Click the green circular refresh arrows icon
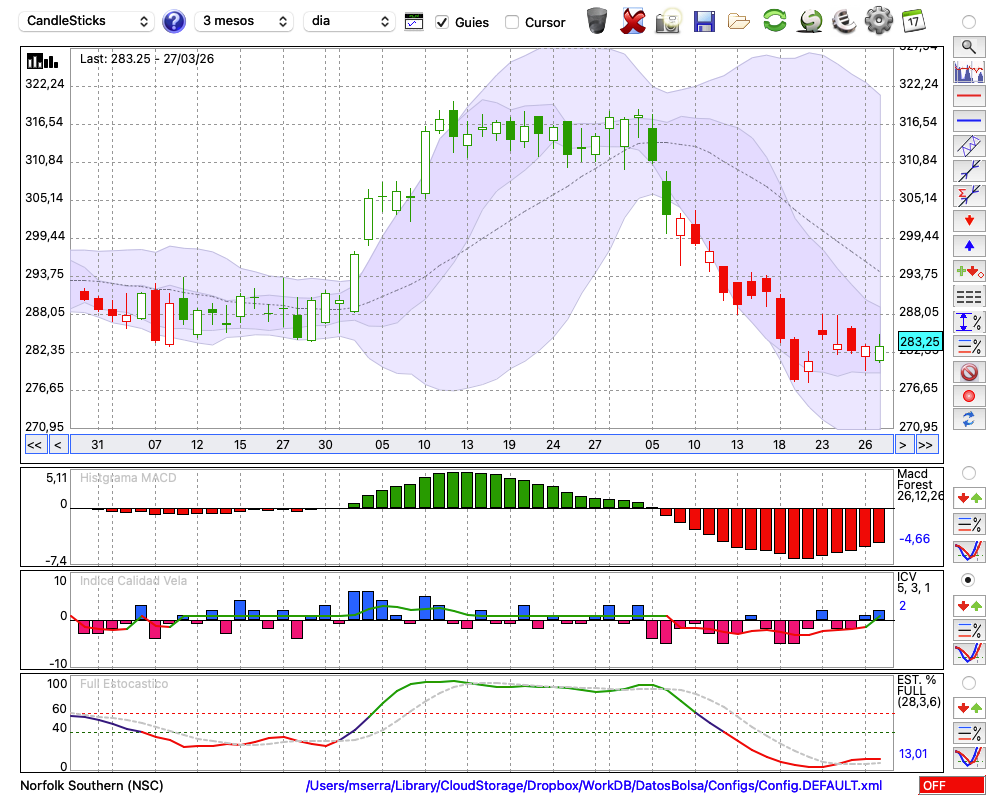Viewport: 1000px width, 800px height. tap(774, 20)
